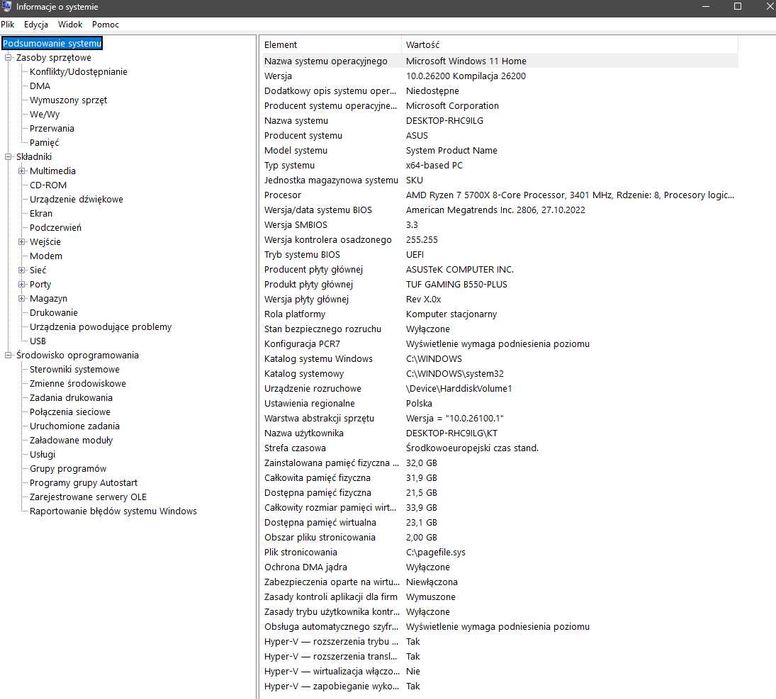
Task: Click the C:\WINDOWS\system32 value
Action: 455,374
